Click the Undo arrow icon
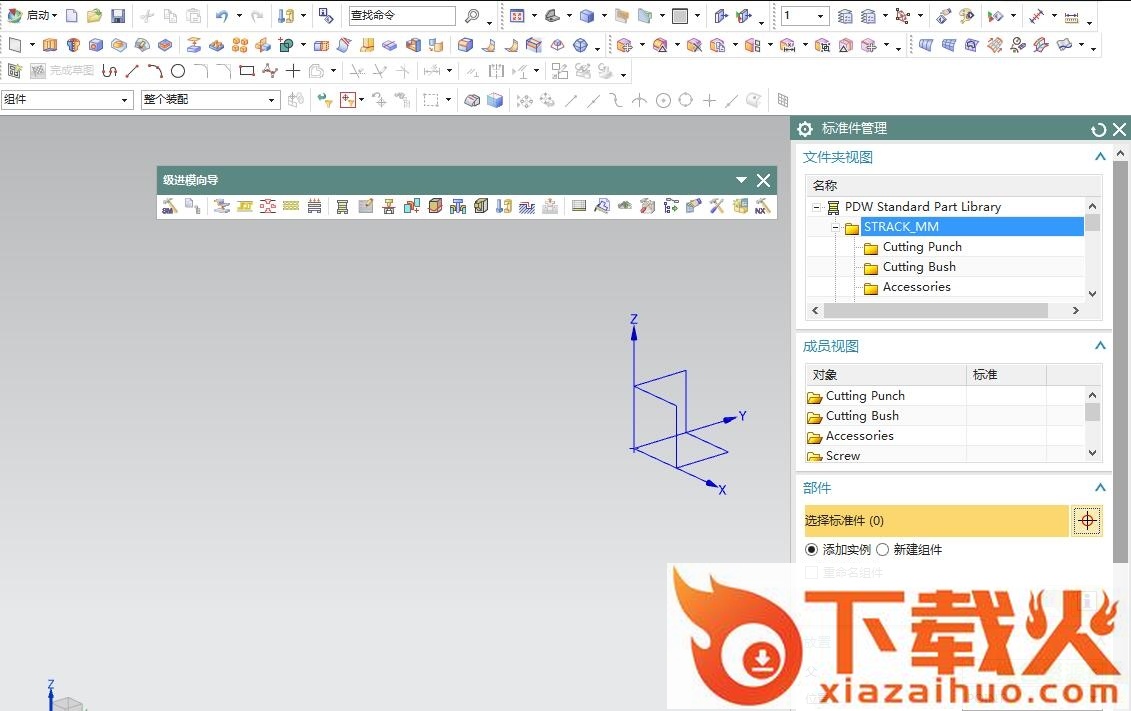 [x=222, y=16]
